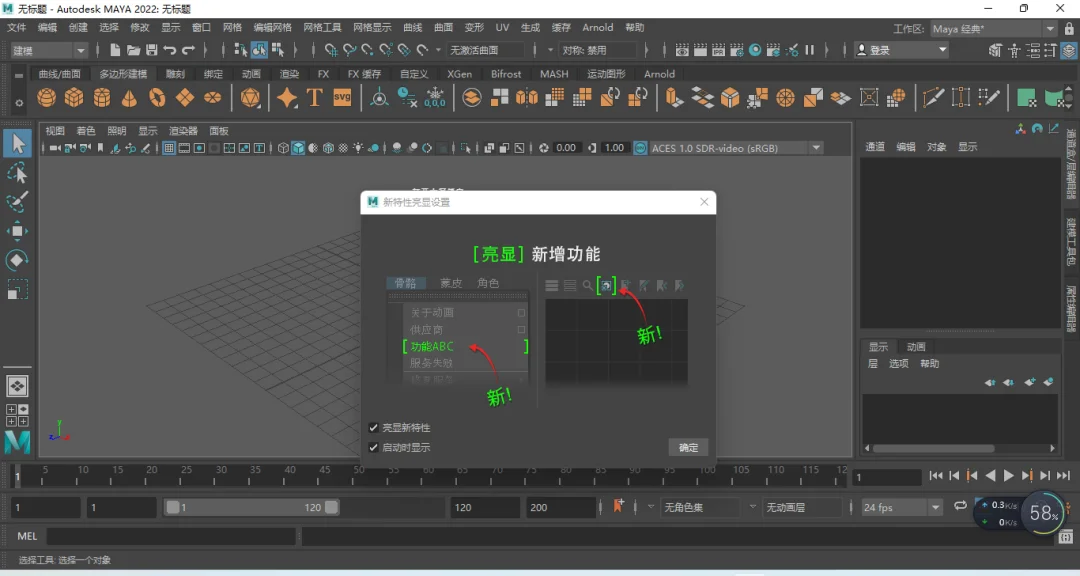This screenshot has width=1080, height=576.
Task: Click the save scene icon
Action: 152,50
